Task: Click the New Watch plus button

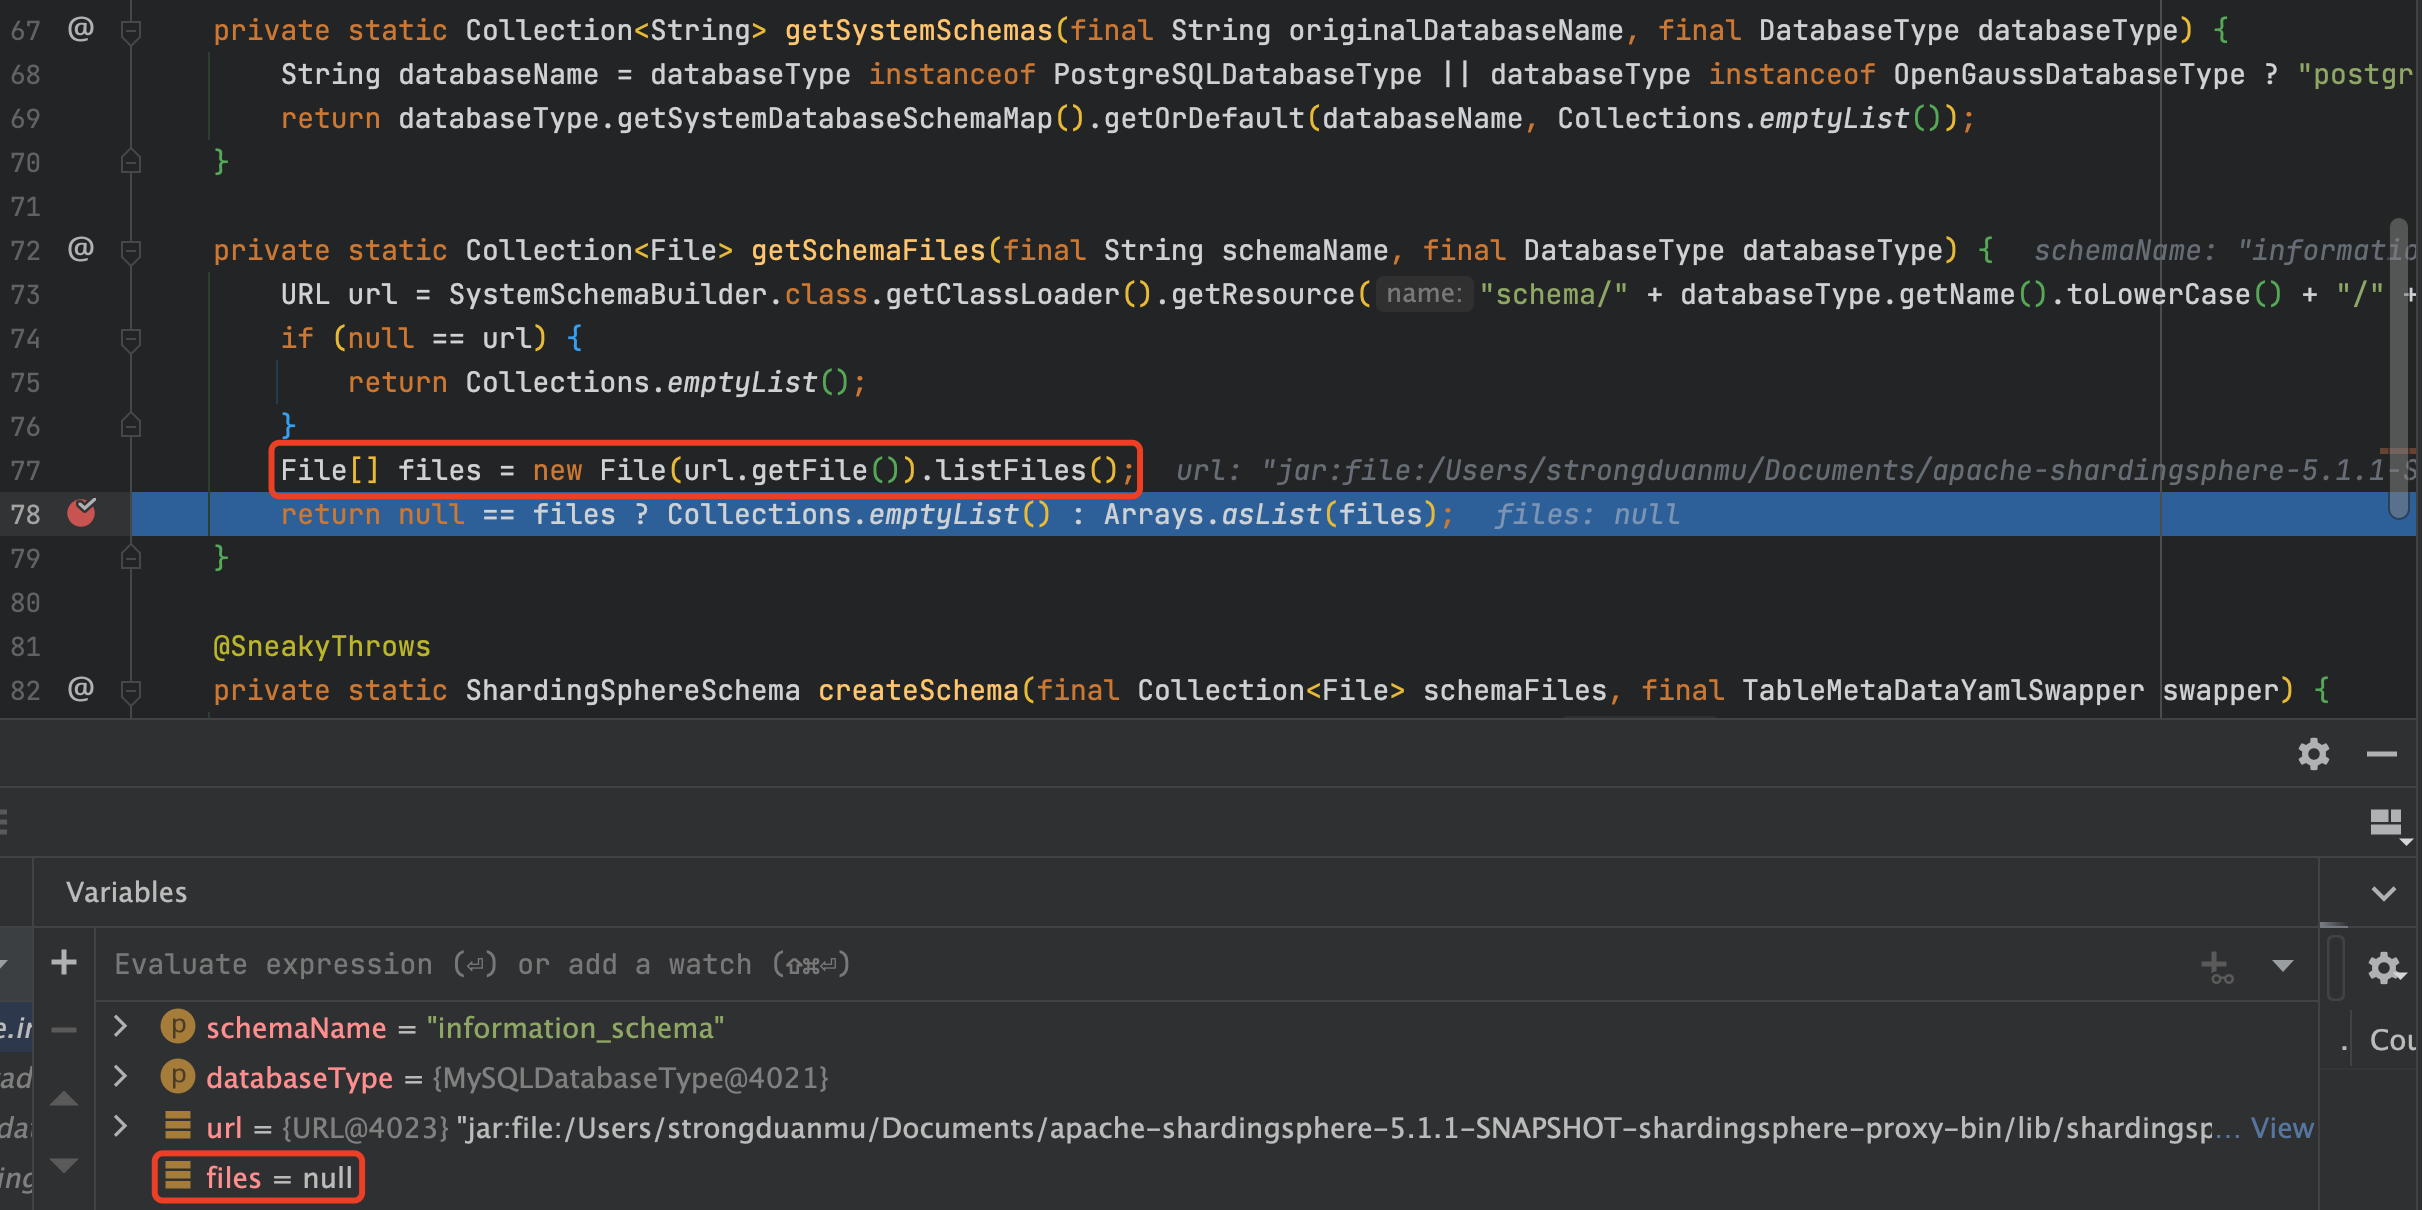Action: pyautogui.click(x=64, y=963)
